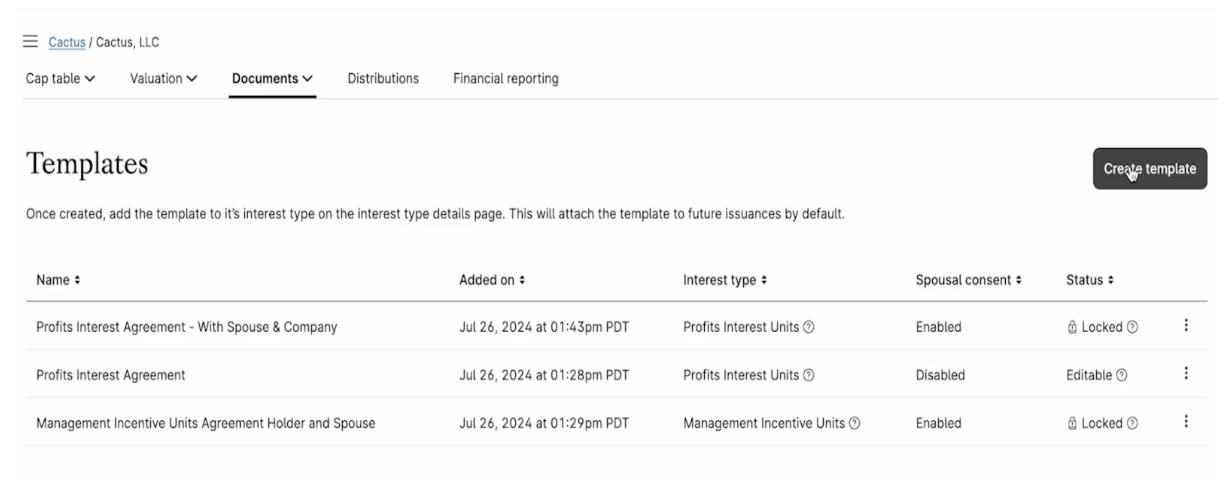Open kebab menu for Profits Interest Agreement

[1185, 374]
